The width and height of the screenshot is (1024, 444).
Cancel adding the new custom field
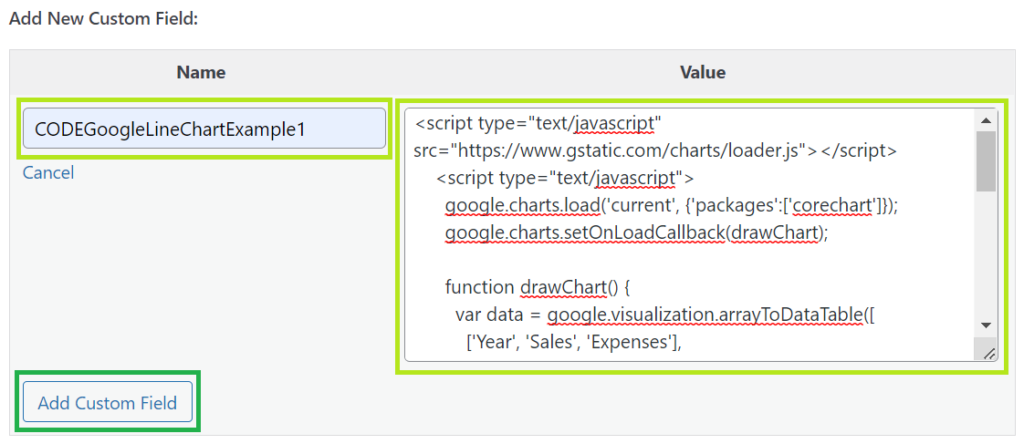[x=48, y=173]
